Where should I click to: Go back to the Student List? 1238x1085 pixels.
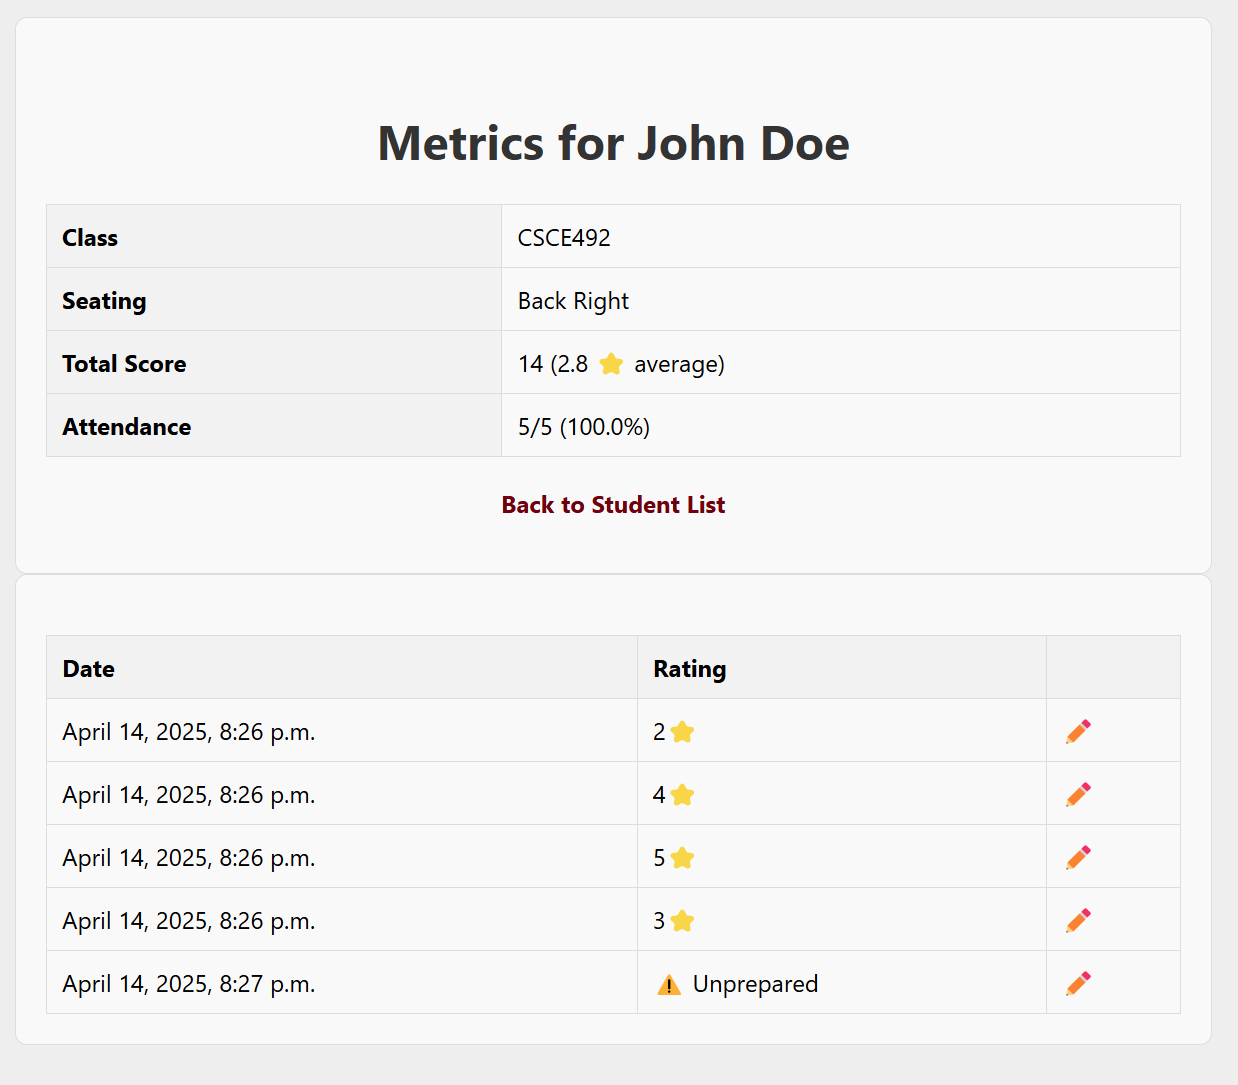[x=613, y=505]
